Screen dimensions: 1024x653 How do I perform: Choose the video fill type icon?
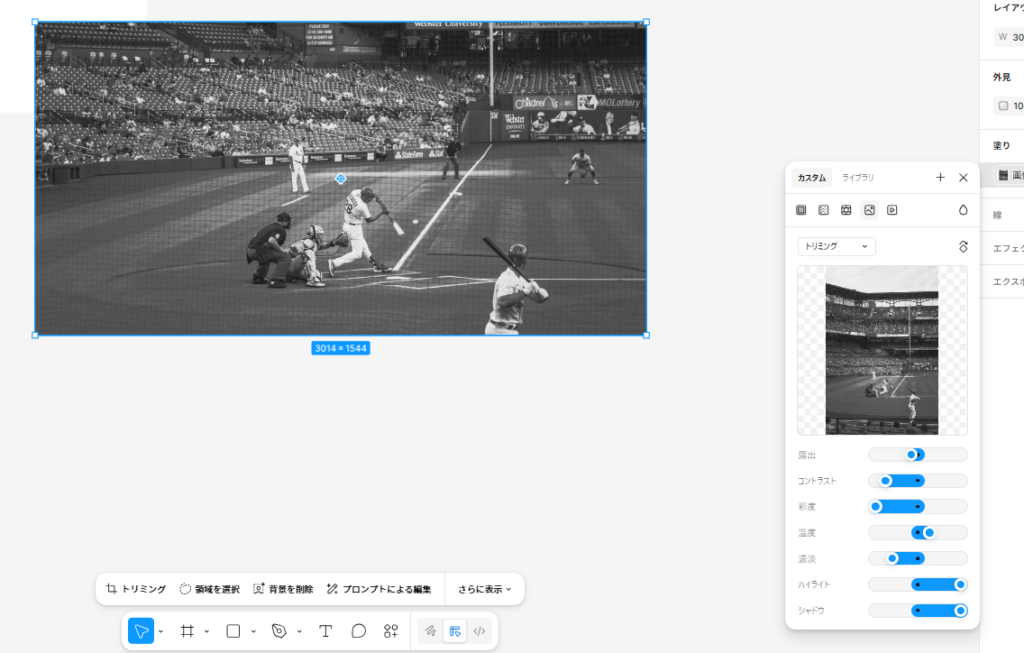(x=892, y=210)
